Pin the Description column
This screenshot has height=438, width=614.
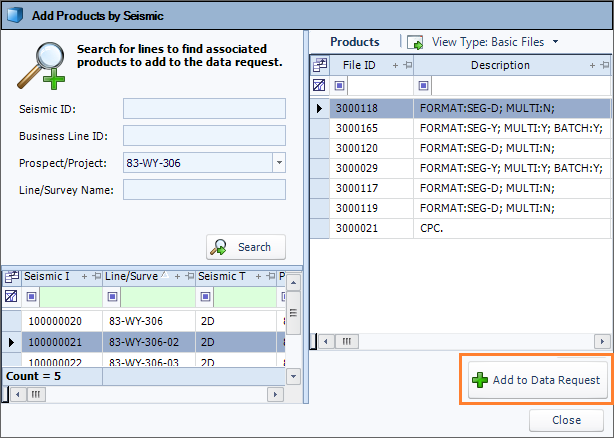pos(605,65)
